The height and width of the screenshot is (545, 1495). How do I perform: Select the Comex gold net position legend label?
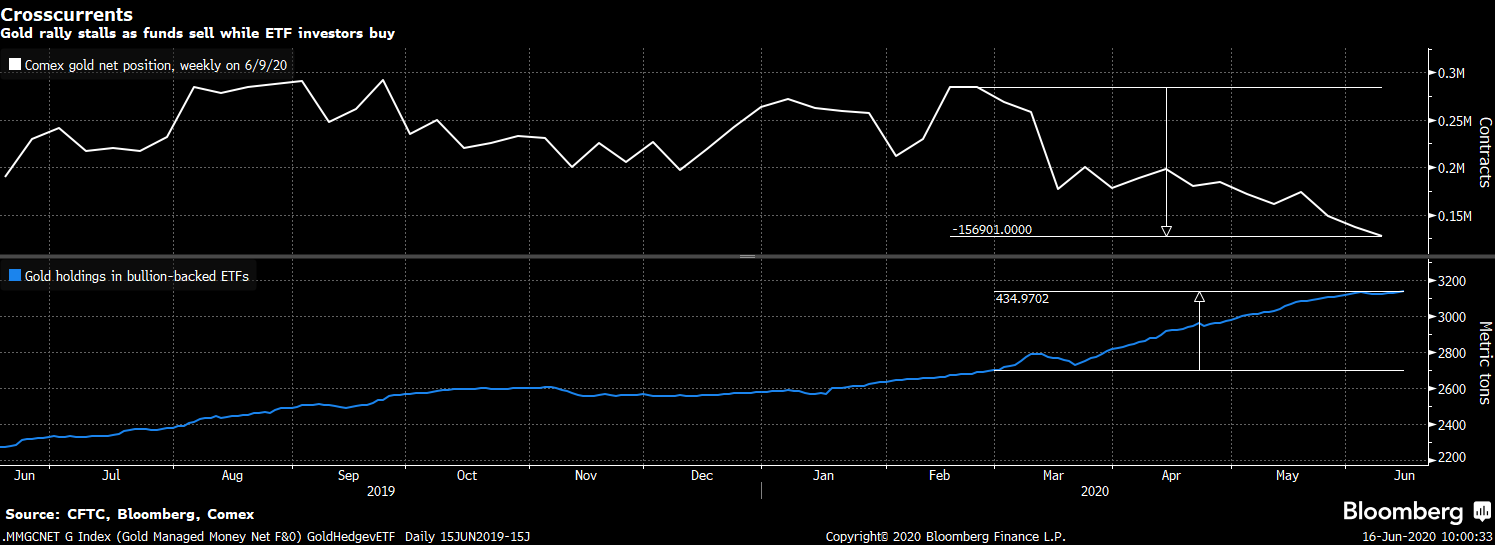pos(157,65)
